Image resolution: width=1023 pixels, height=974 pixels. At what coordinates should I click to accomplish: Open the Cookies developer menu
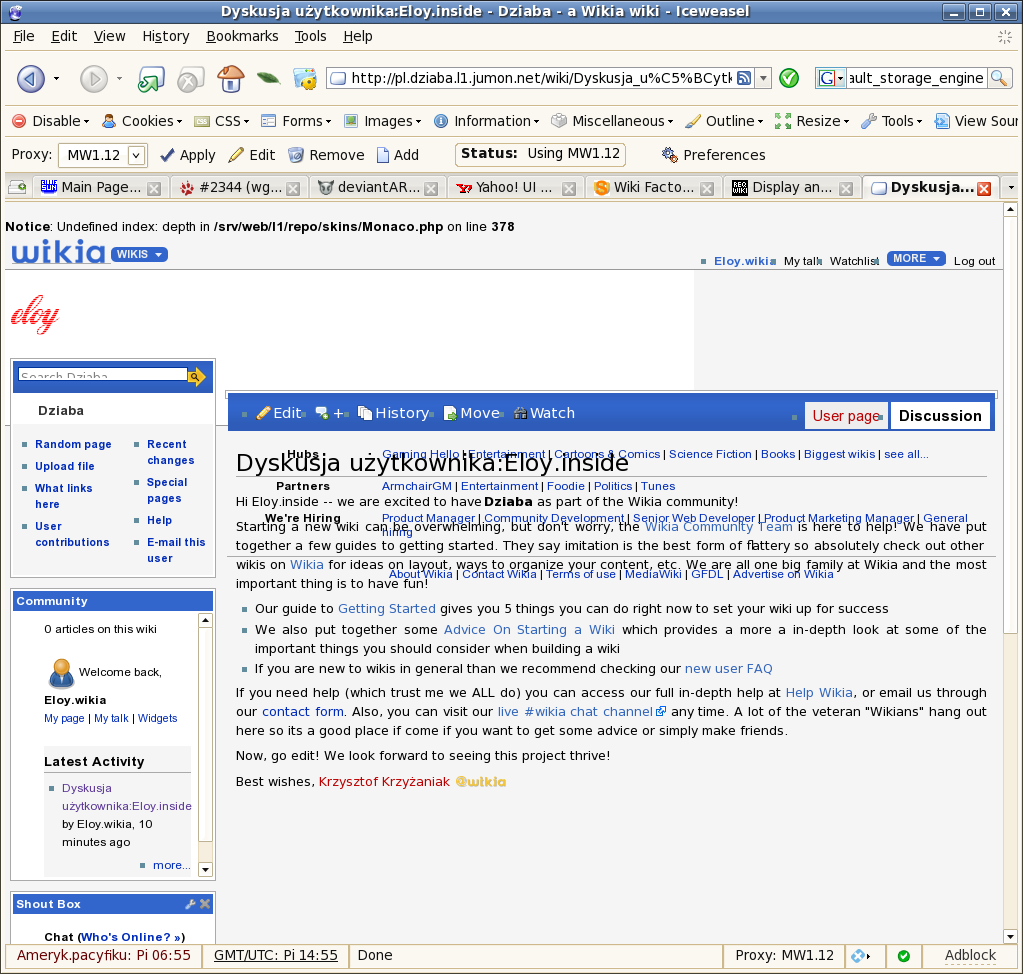142,121
